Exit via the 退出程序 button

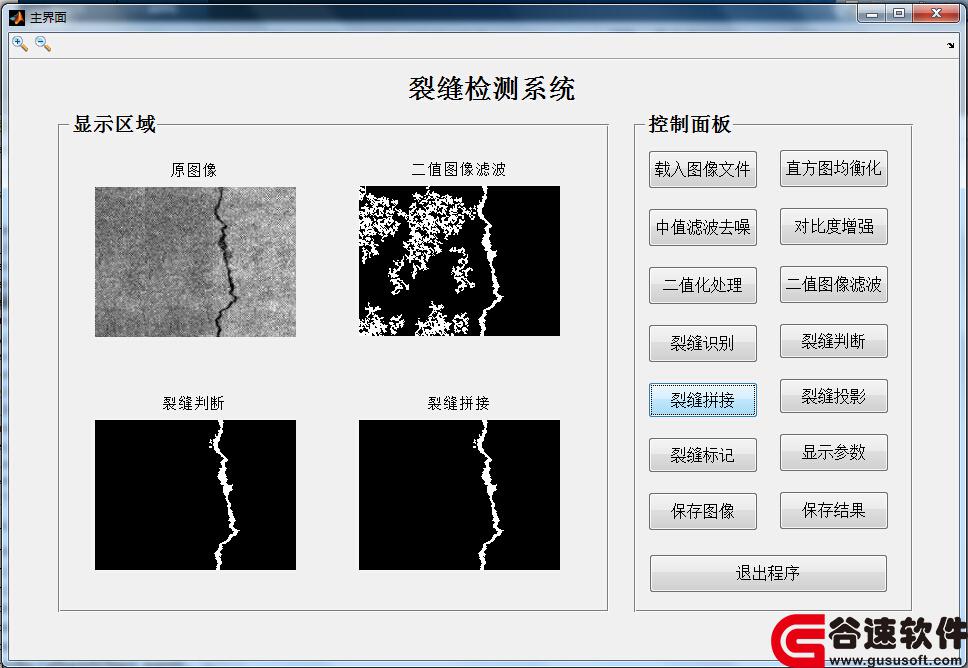[768, 573]
